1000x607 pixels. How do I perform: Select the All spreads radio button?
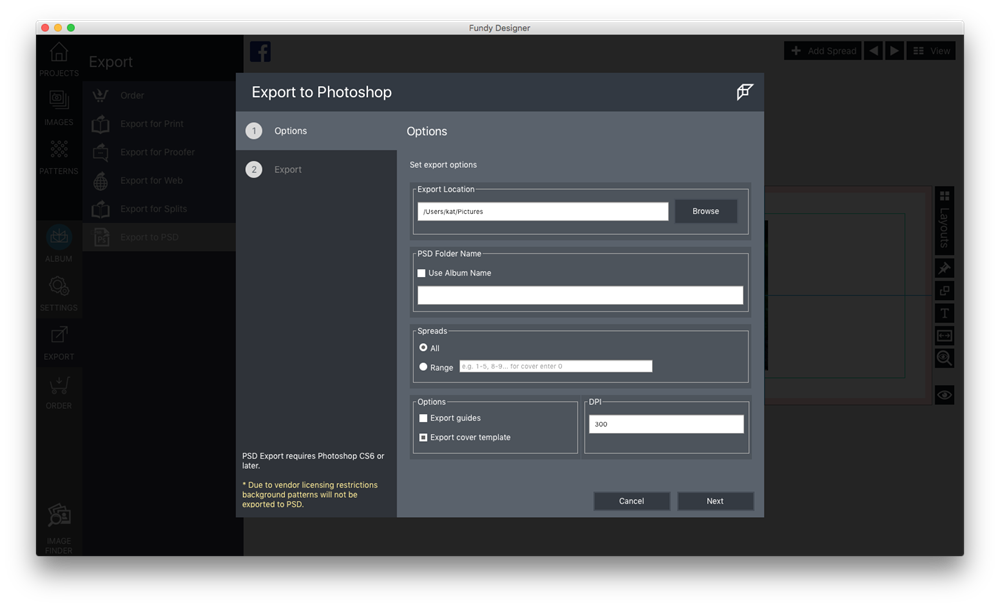(x=423, y=347)
